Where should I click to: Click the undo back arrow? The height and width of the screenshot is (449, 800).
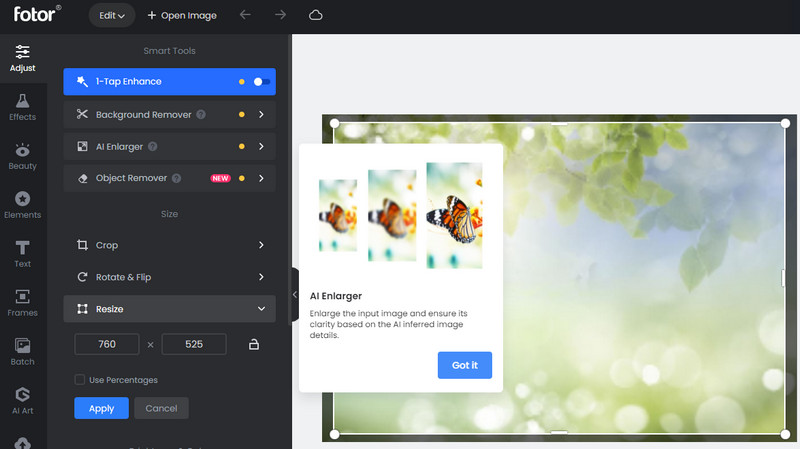pos(246,16)
